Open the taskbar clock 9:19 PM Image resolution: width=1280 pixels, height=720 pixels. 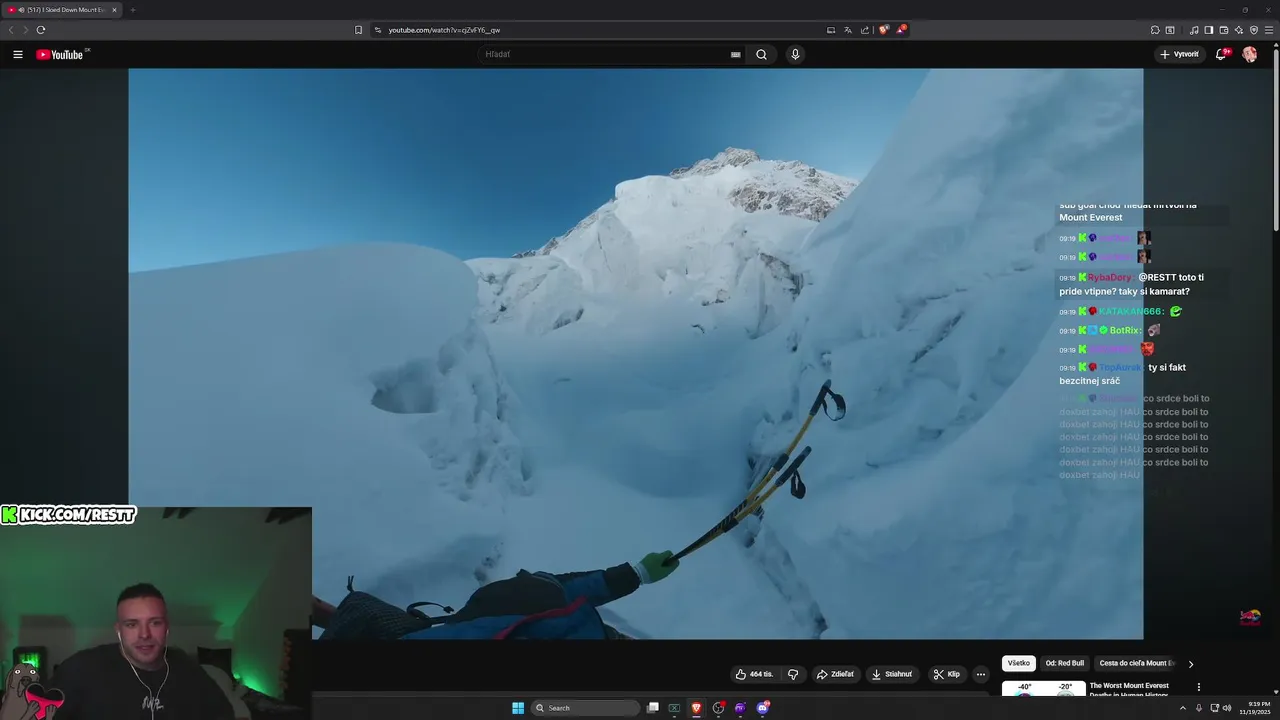point(1253,708)
